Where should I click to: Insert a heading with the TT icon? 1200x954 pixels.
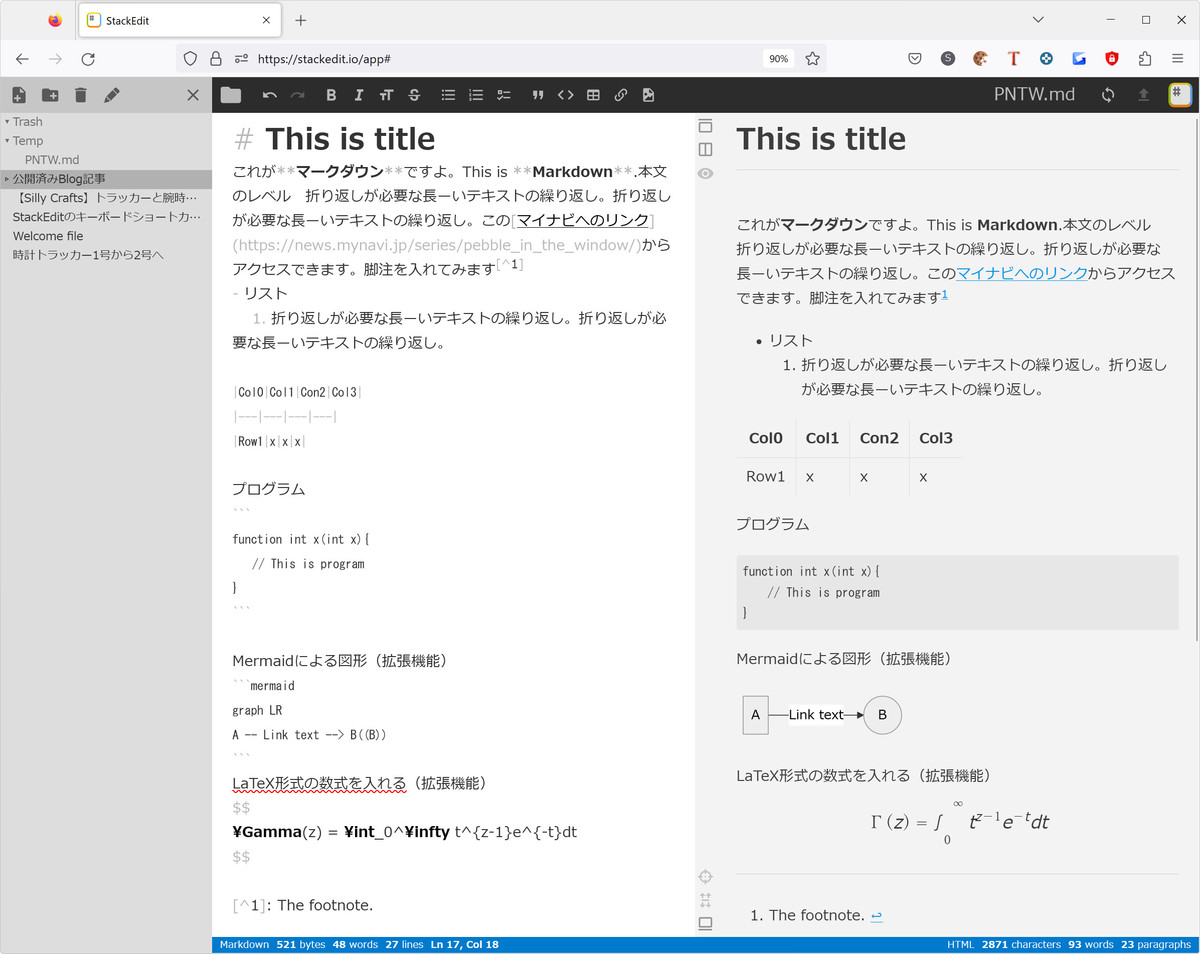[x=386, y=95]
